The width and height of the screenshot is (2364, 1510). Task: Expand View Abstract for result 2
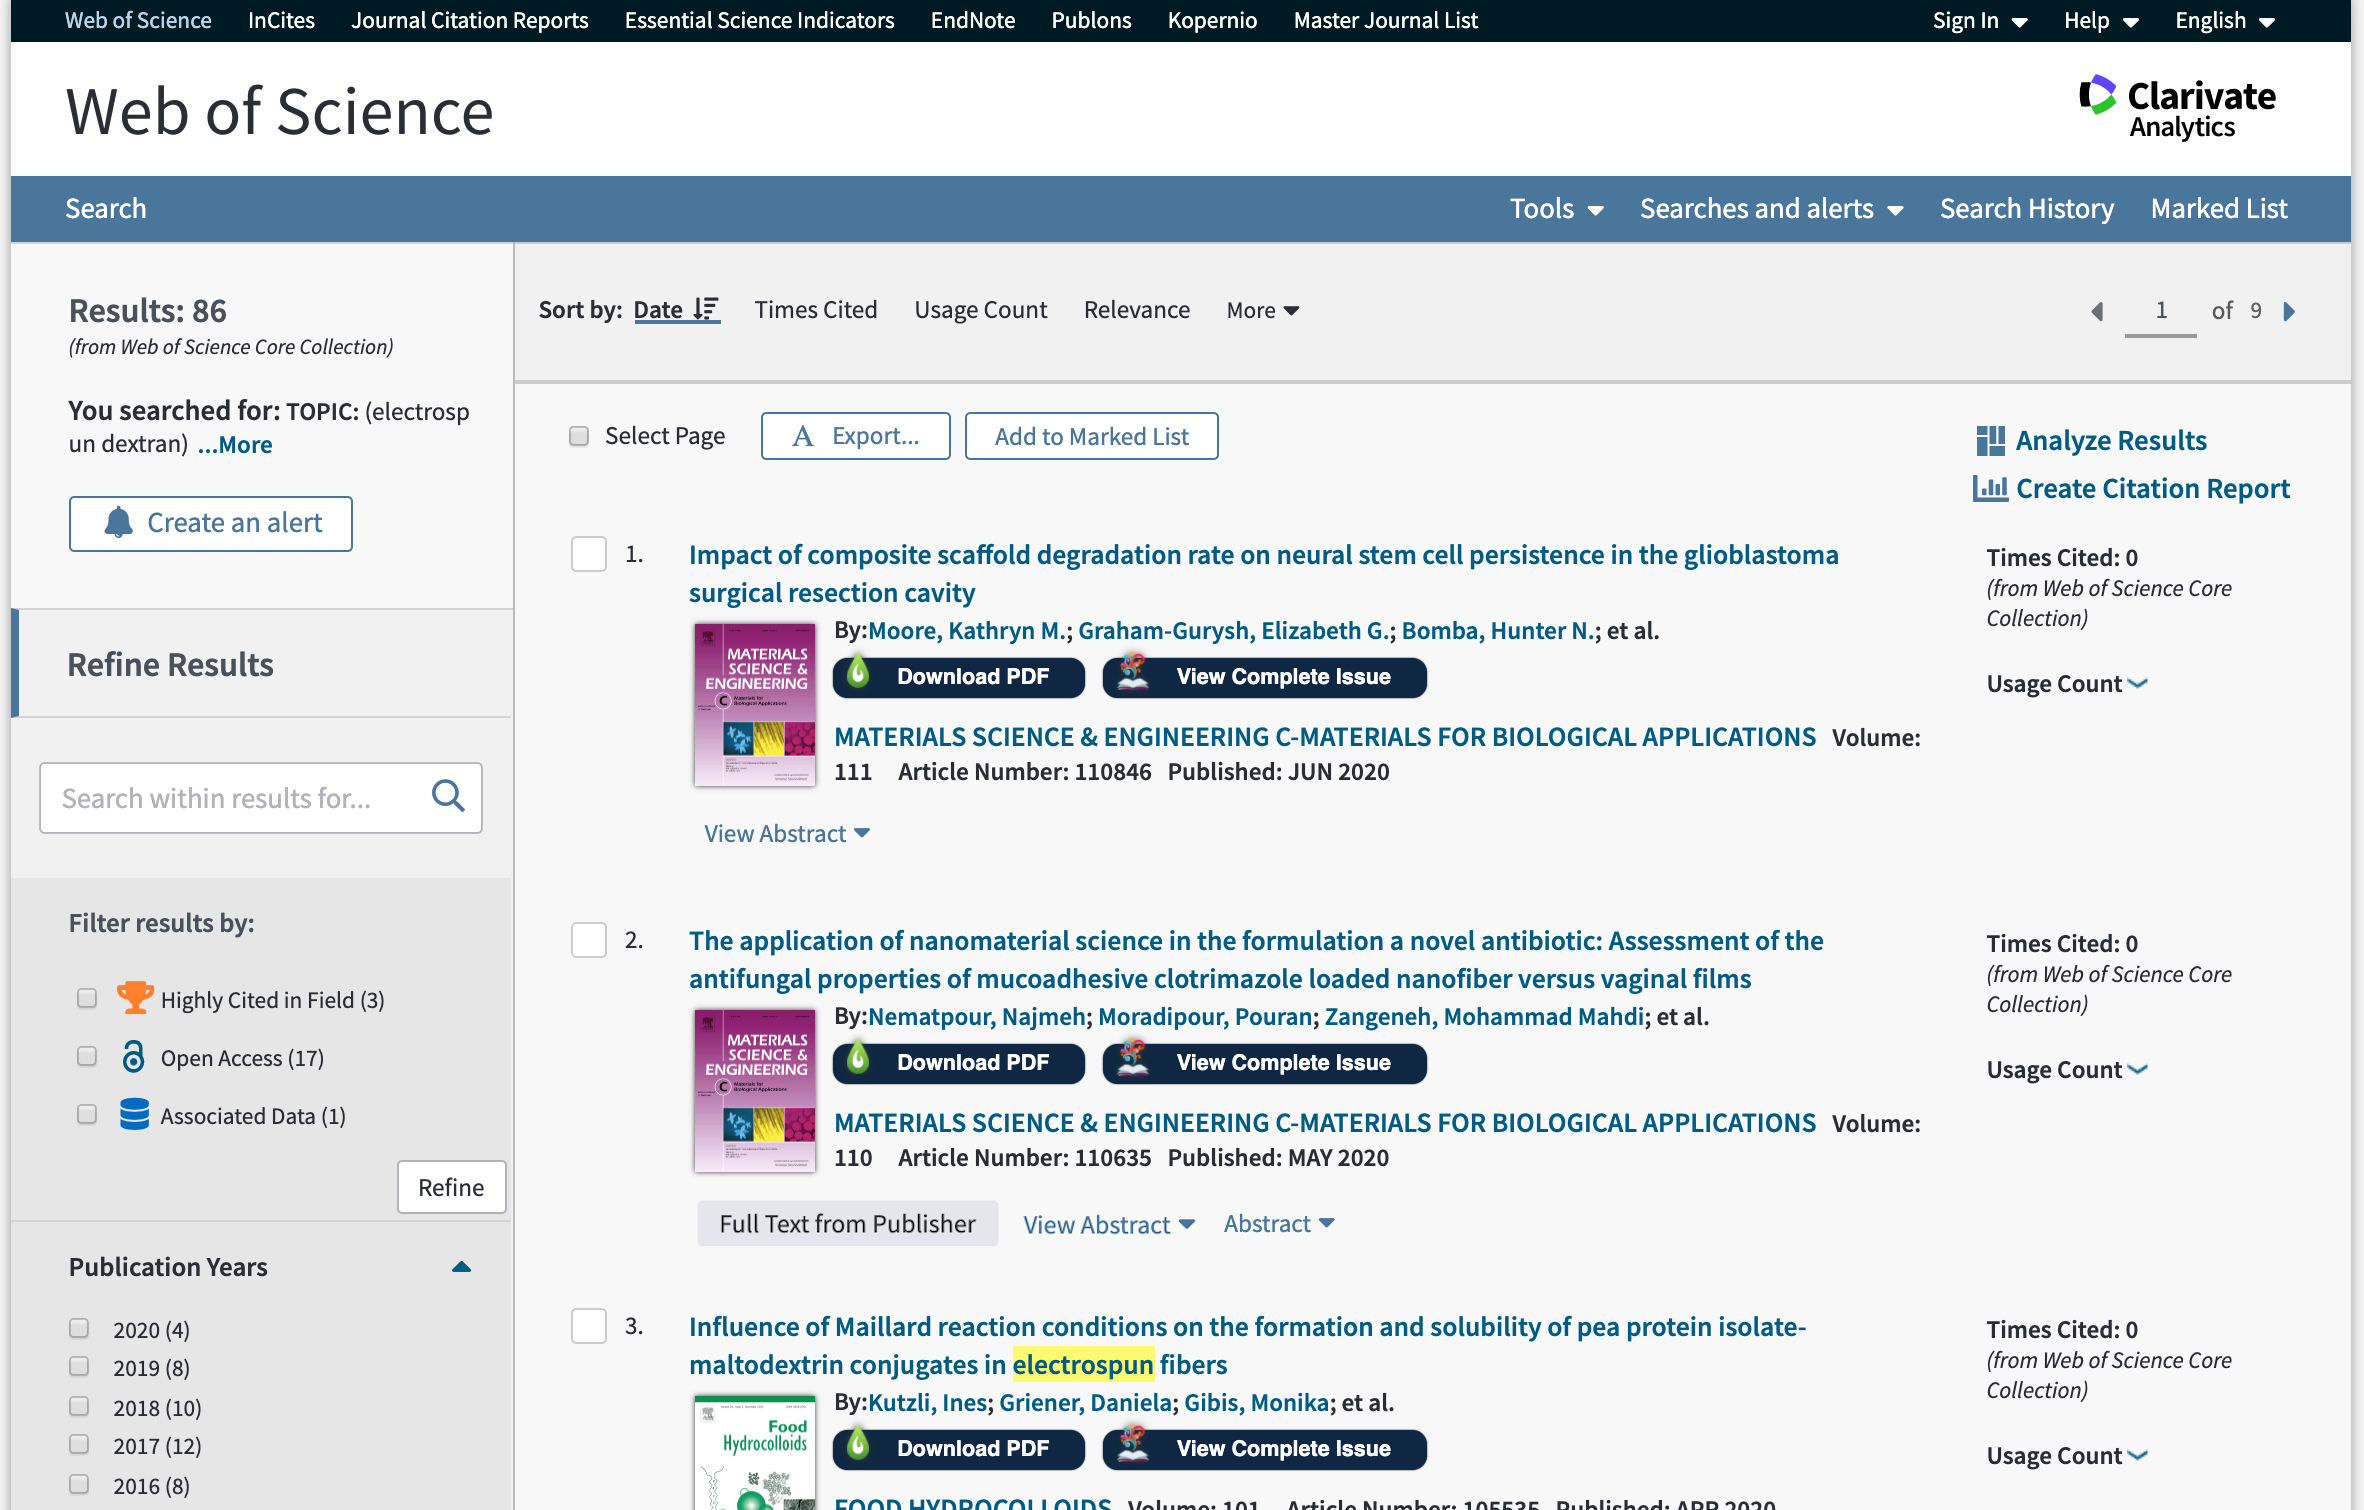[x=1108, y=1224]
